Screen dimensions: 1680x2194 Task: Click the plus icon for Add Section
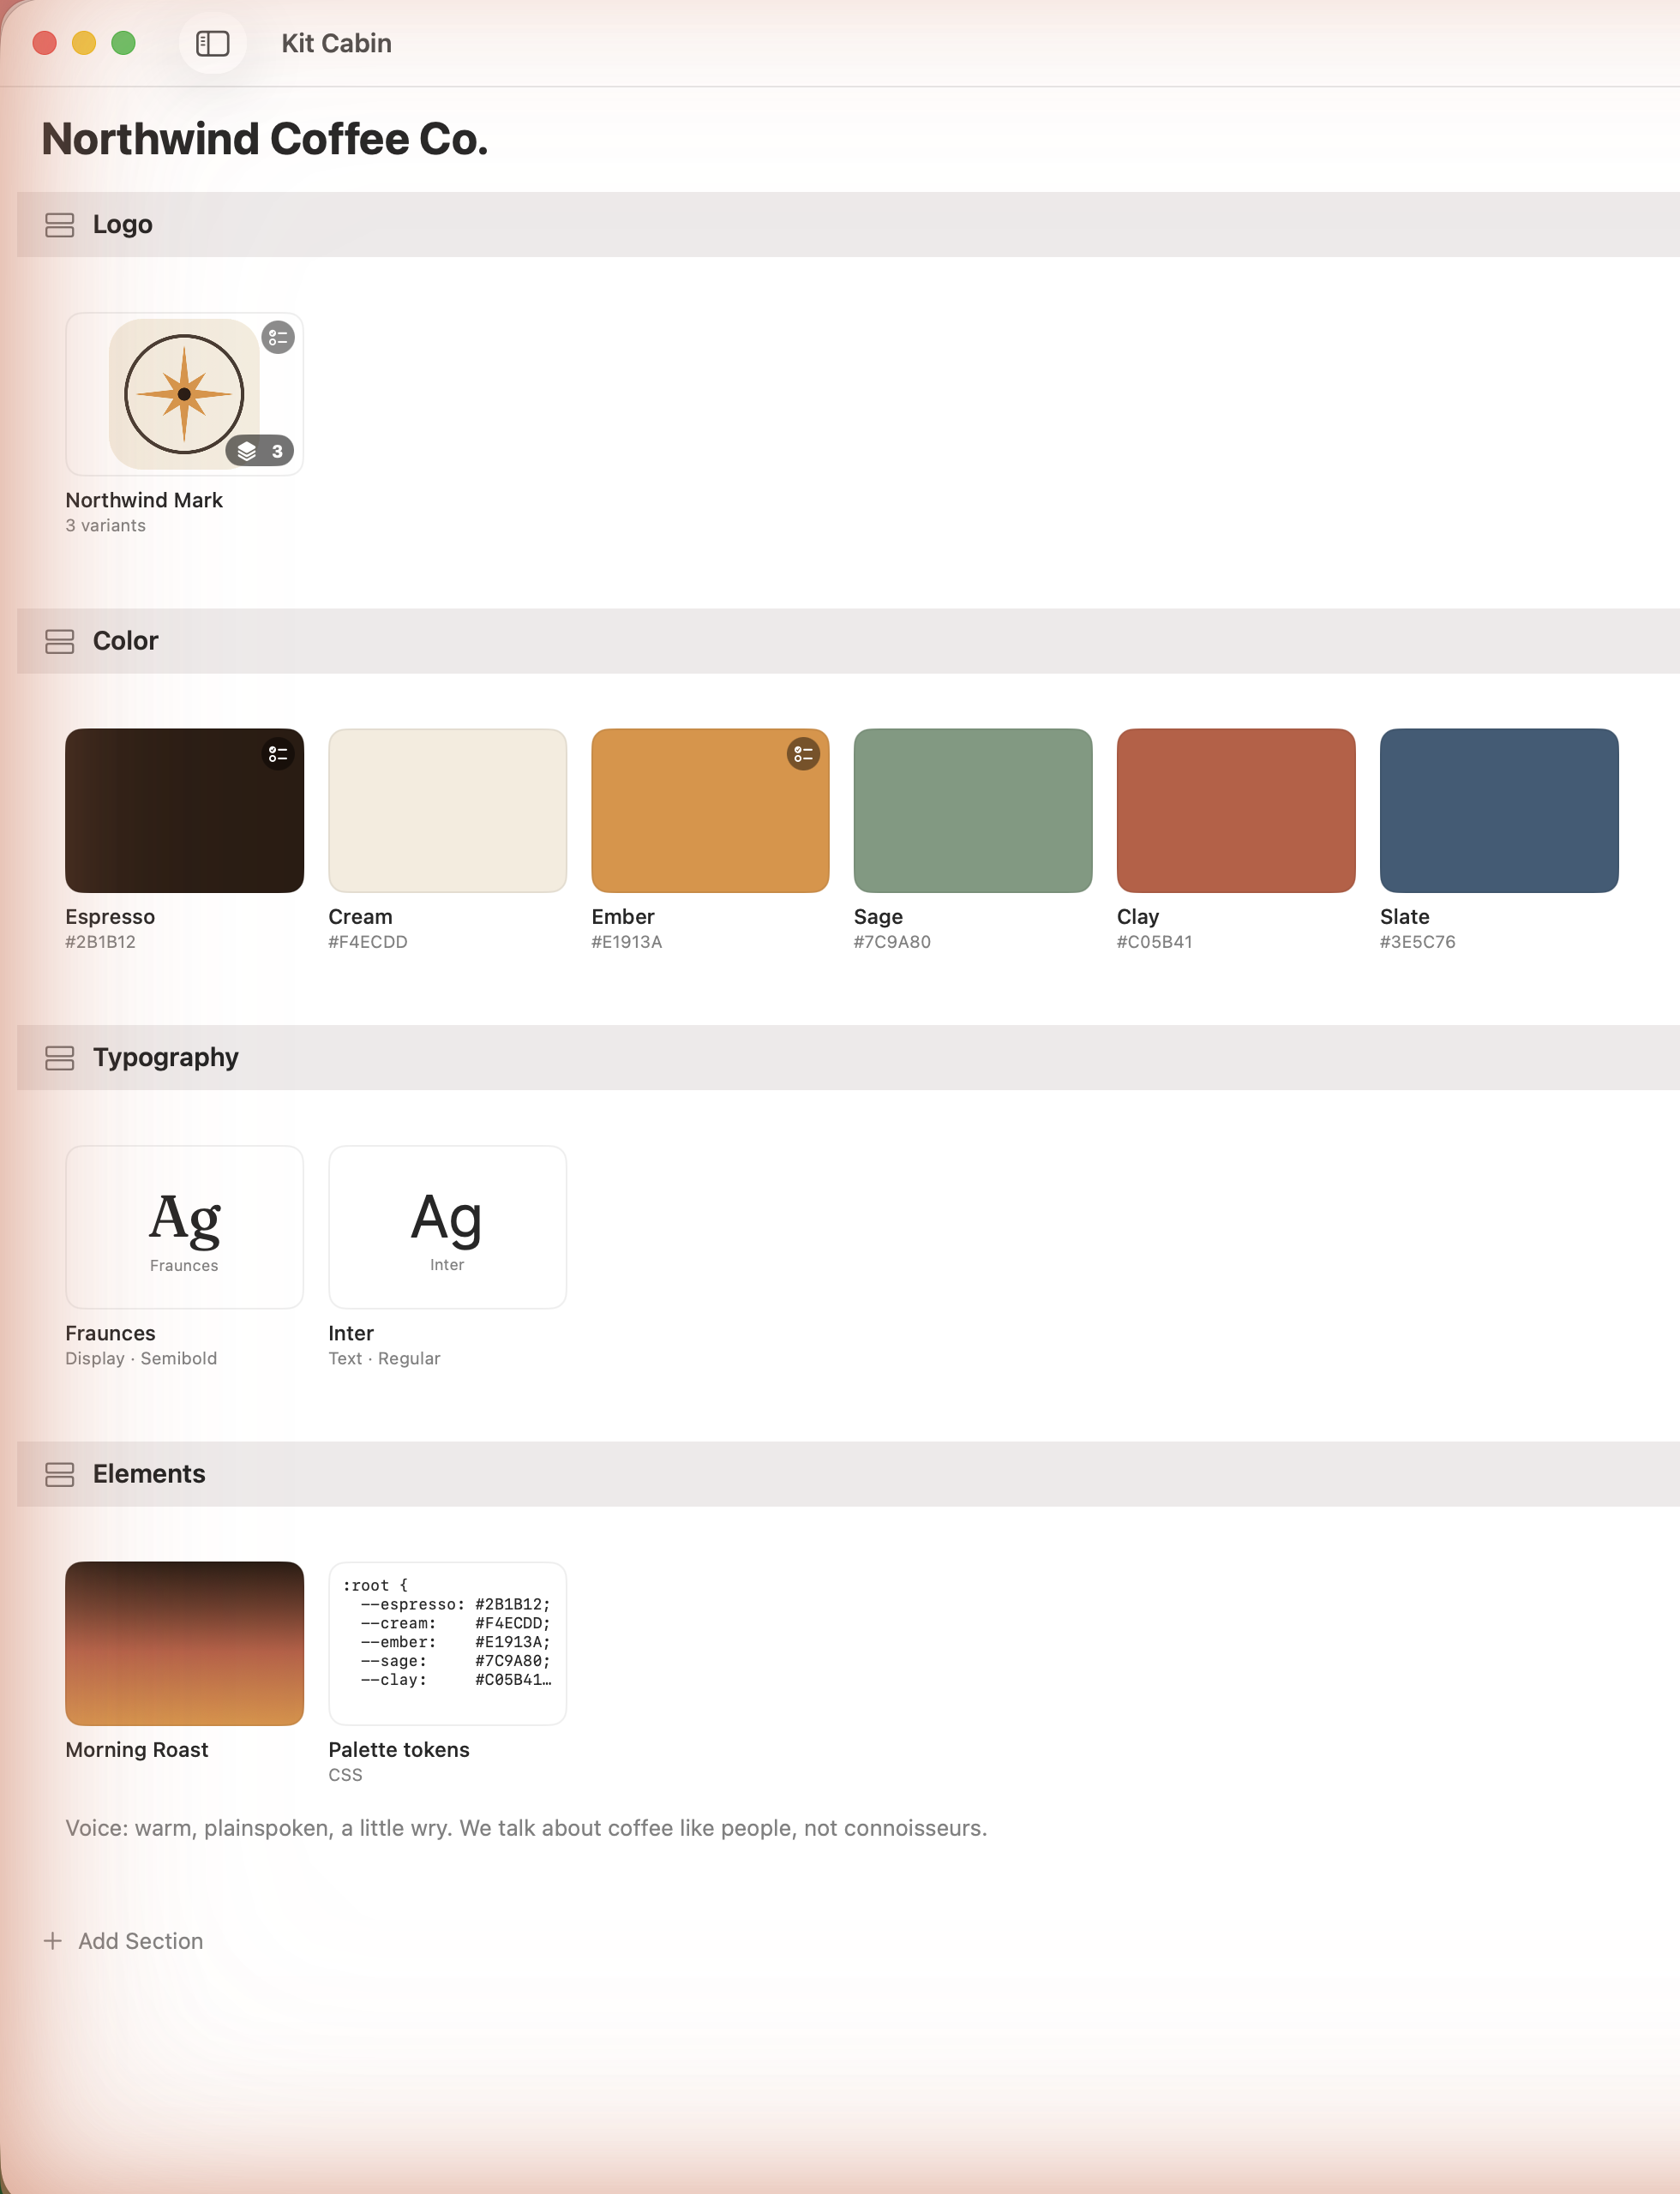click(x=53, y=1940)
